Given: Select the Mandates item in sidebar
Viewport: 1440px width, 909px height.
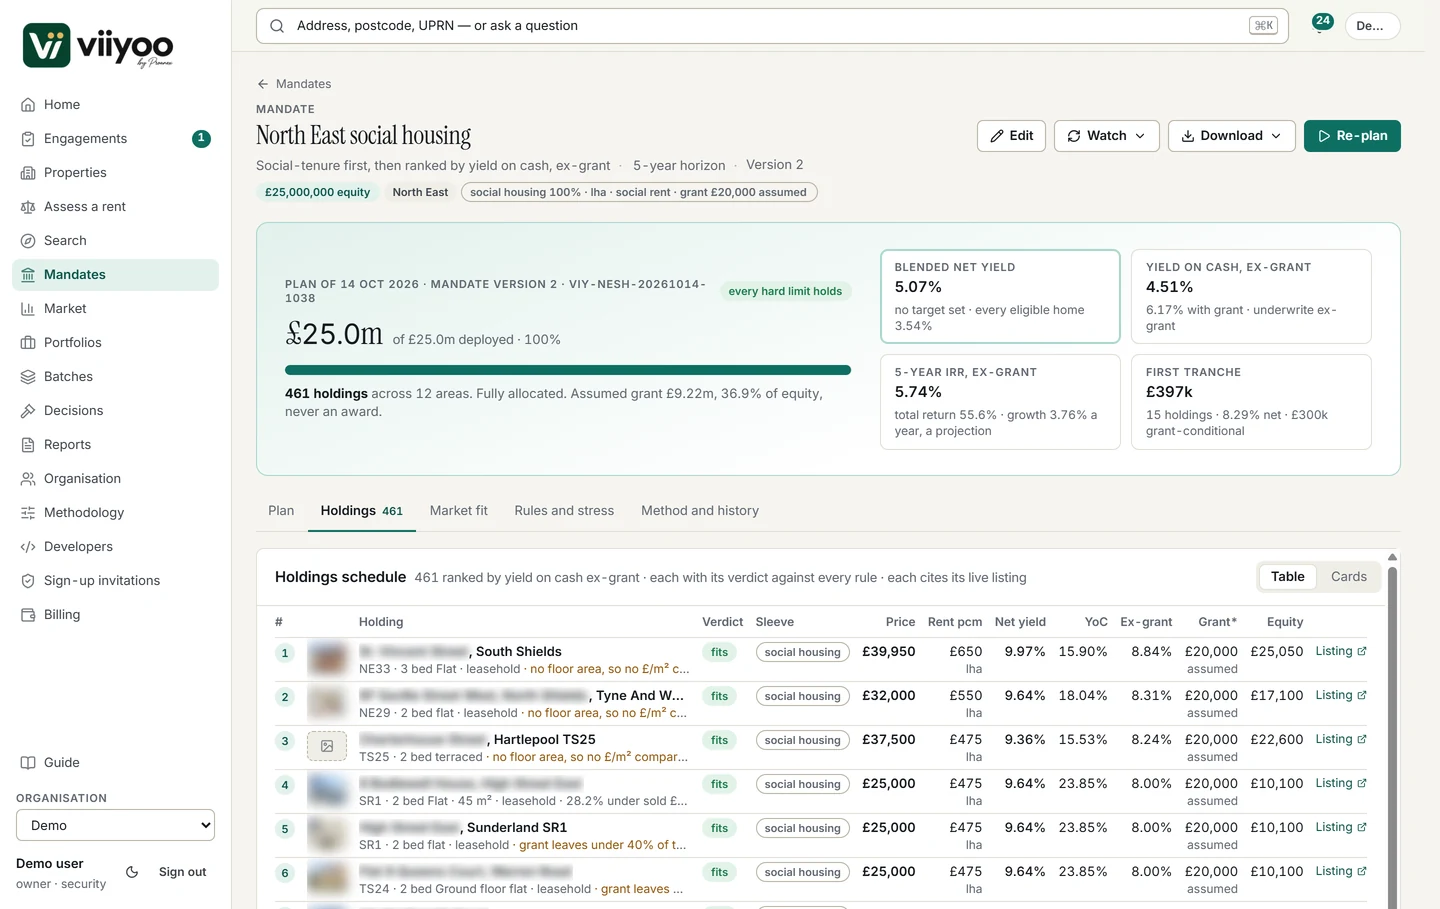Looking at the screenshot, I should pos(116,275).
